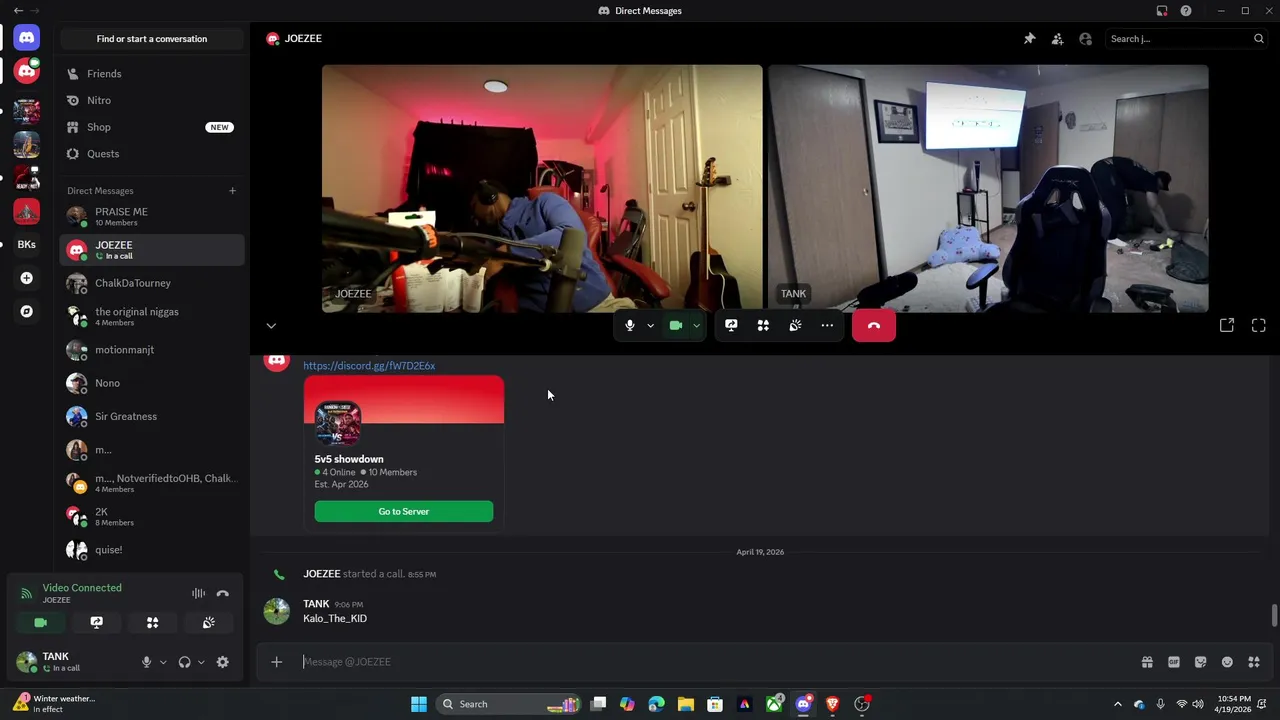Open the Friends tab
The width and height of the screenshot is (1280, 720).
pyautogui.click(x=152, y=74)
